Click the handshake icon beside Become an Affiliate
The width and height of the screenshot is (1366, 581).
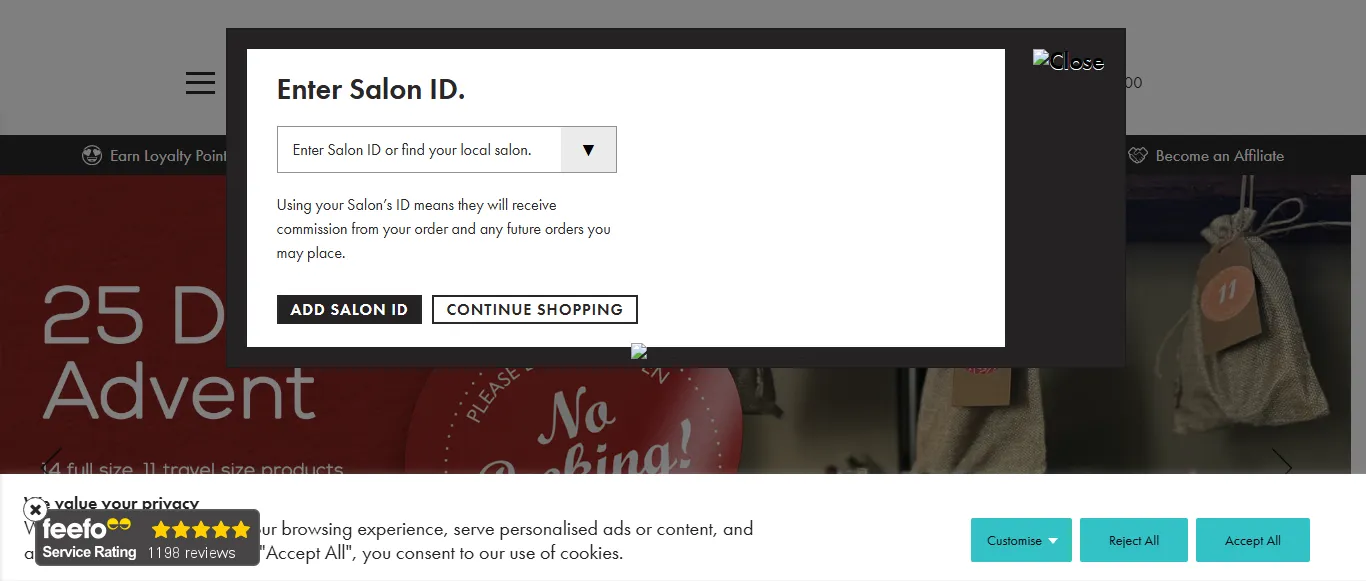point(1138,156)
